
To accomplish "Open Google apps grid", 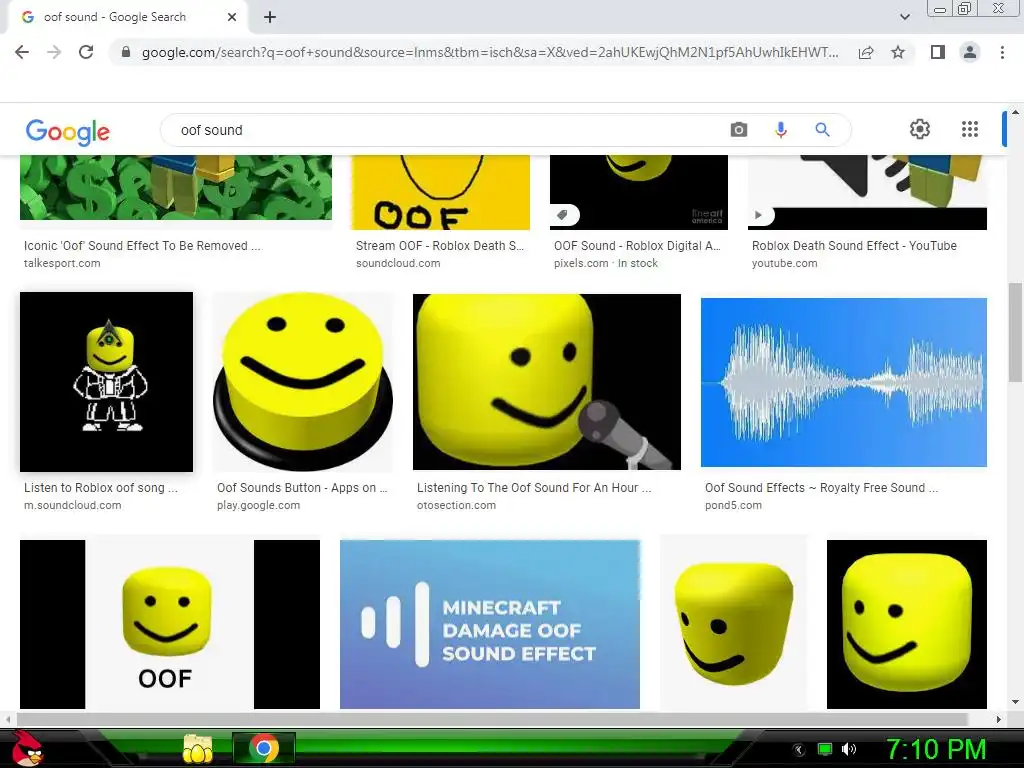I will [970, 129].
